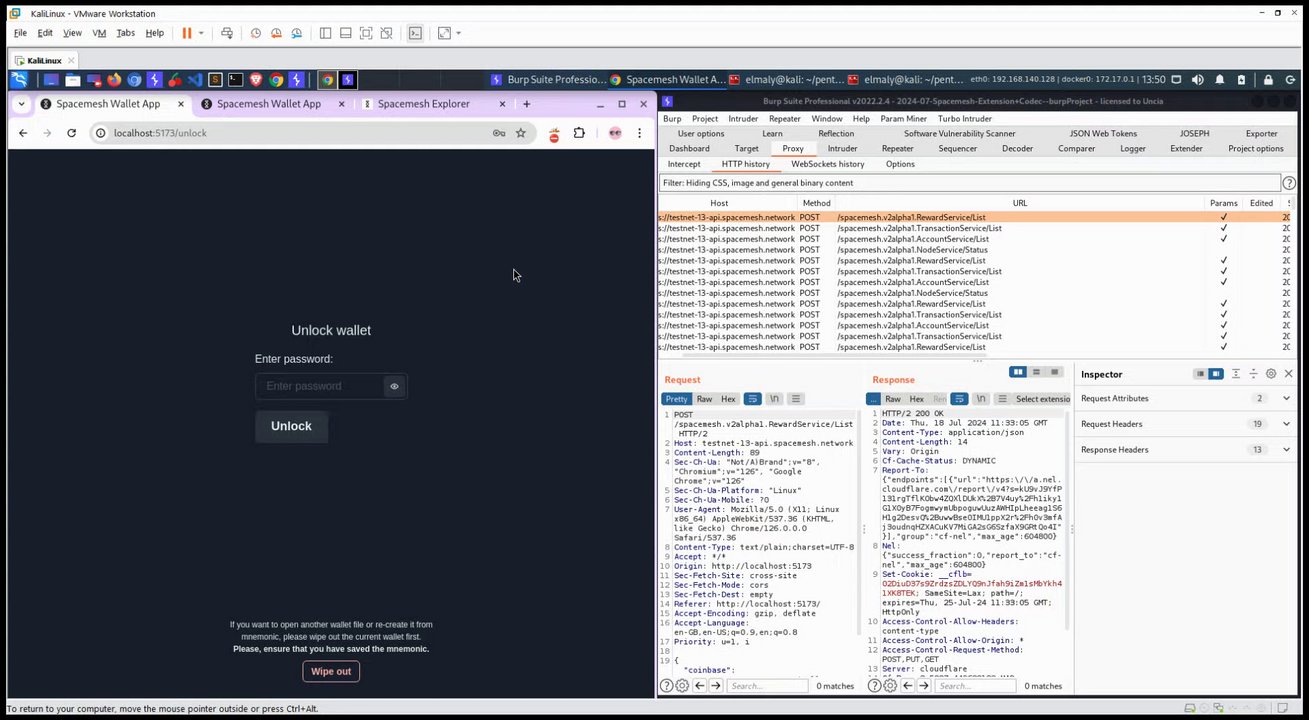
Task: Click the Unlock button
Action: [291, 426]
